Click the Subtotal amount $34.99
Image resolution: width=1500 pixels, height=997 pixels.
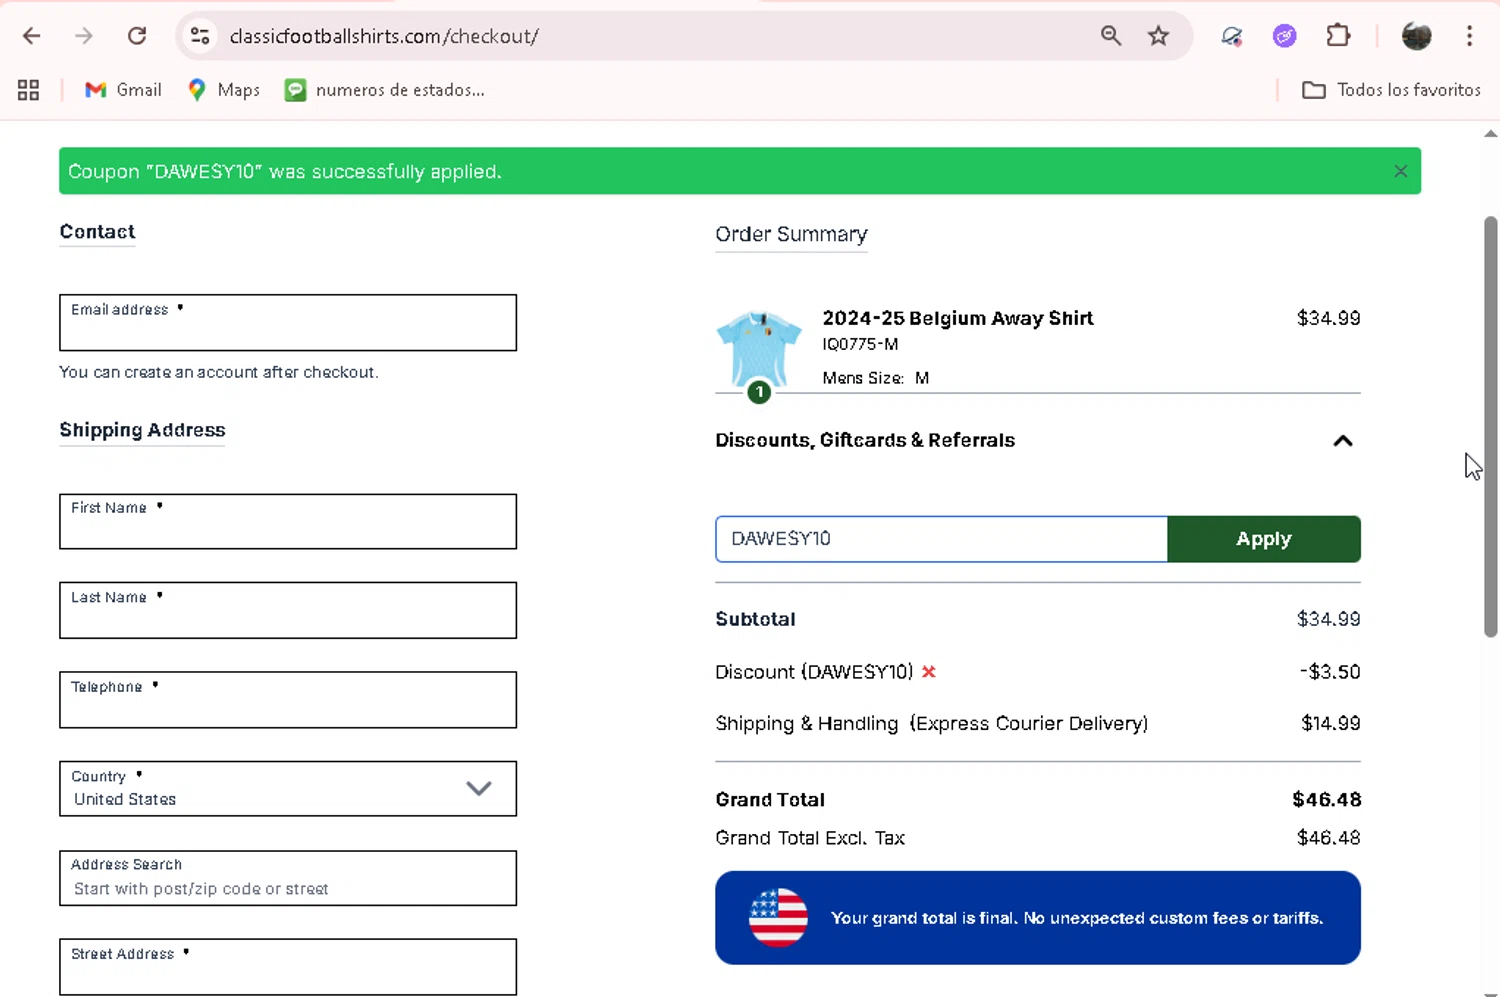[x=1328, y=619]
